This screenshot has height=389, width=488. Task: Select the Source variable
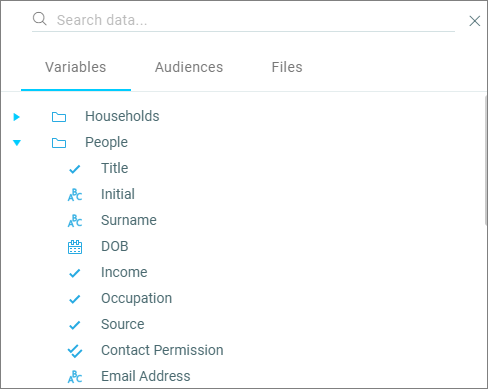(123, 324)
